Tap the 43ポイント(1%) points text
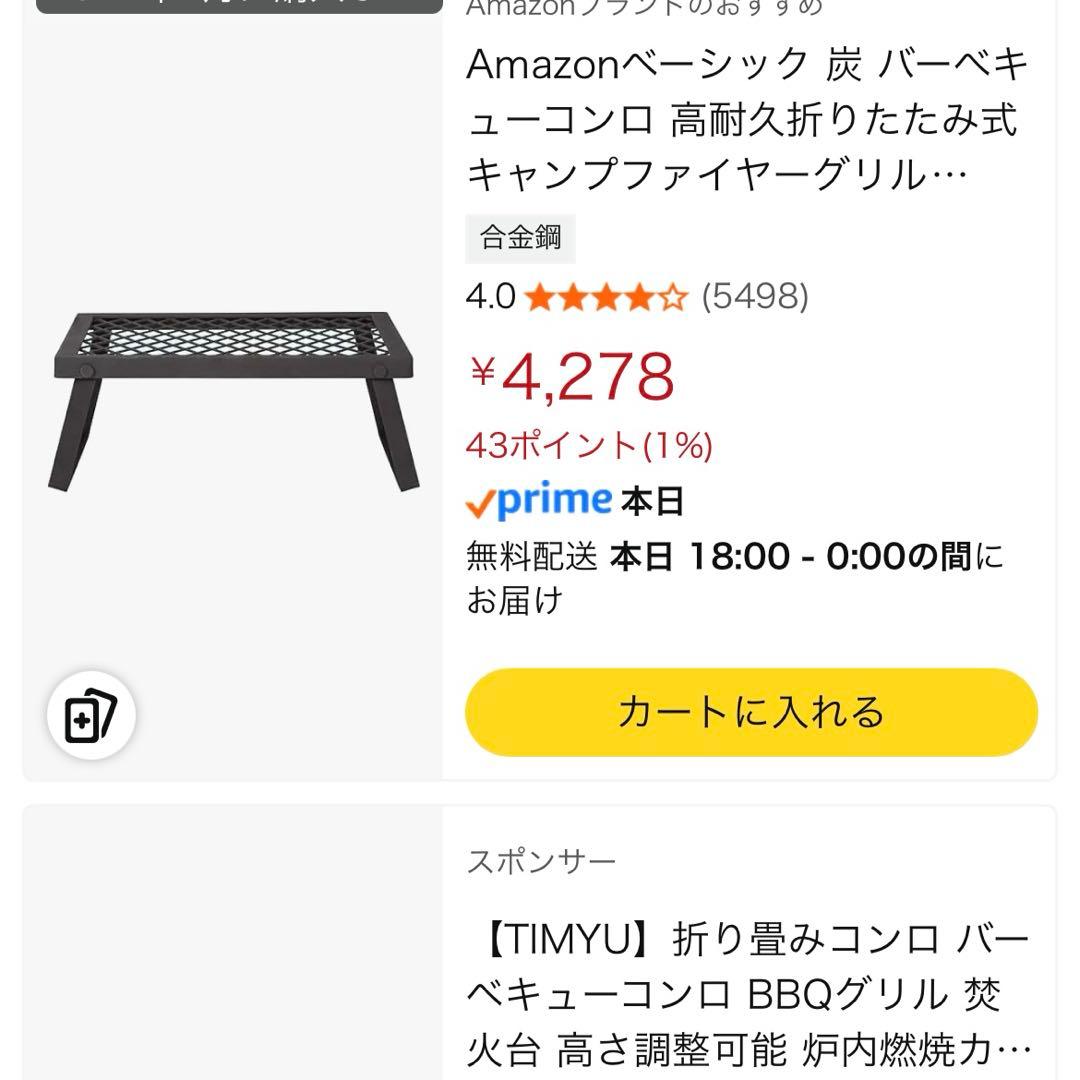Viewport: 1080px width, 1080px height. coord(589,445)
